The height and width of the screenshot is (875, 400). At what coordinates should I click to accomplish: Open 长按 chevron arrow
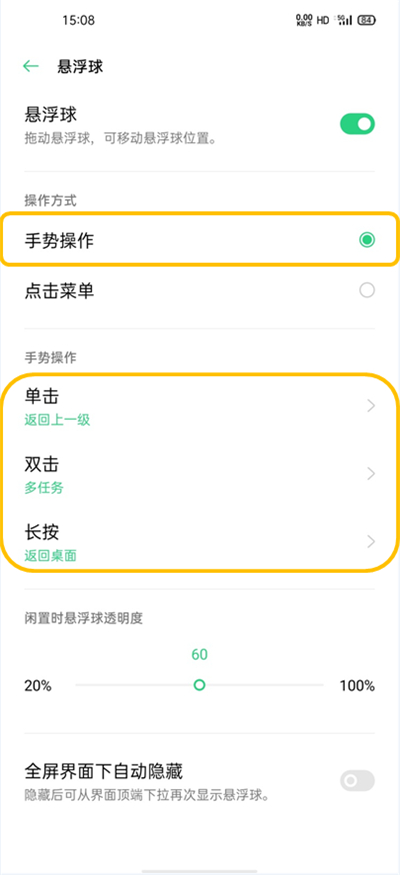tap(371, 542)
